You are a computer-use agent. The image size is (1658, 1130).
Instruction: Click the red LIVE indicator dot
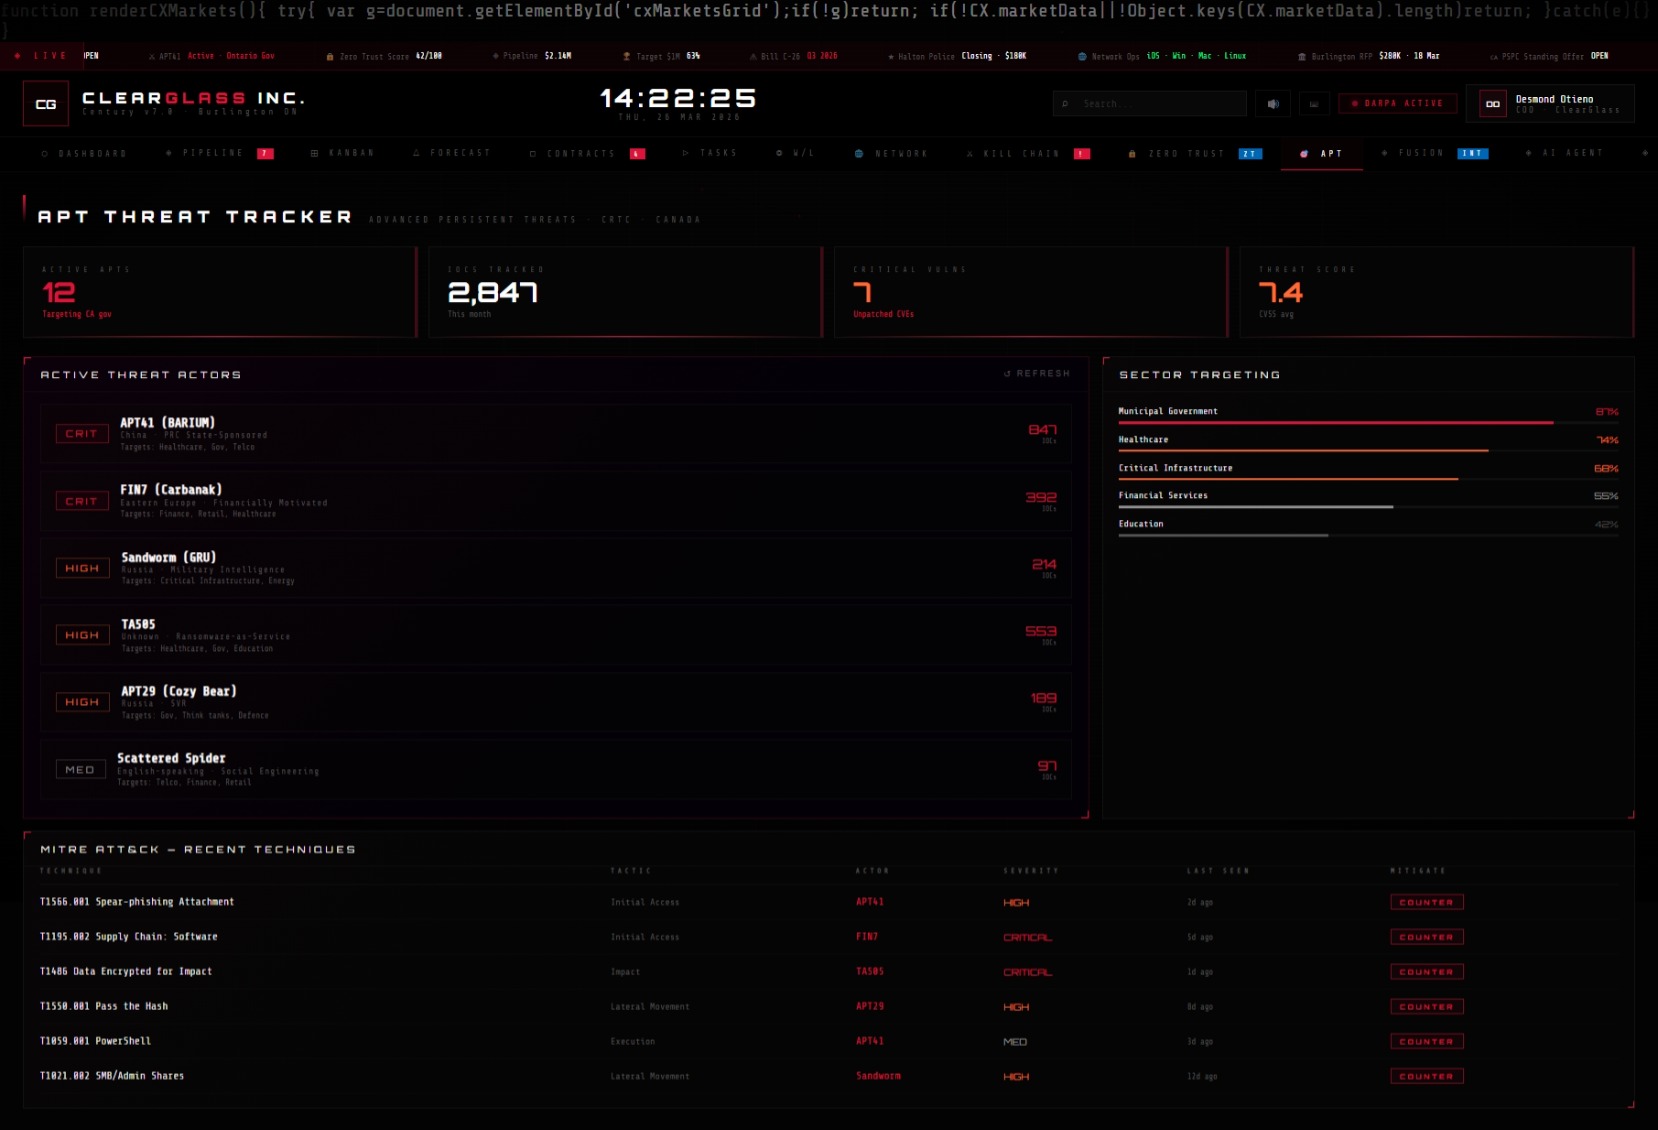17,56
